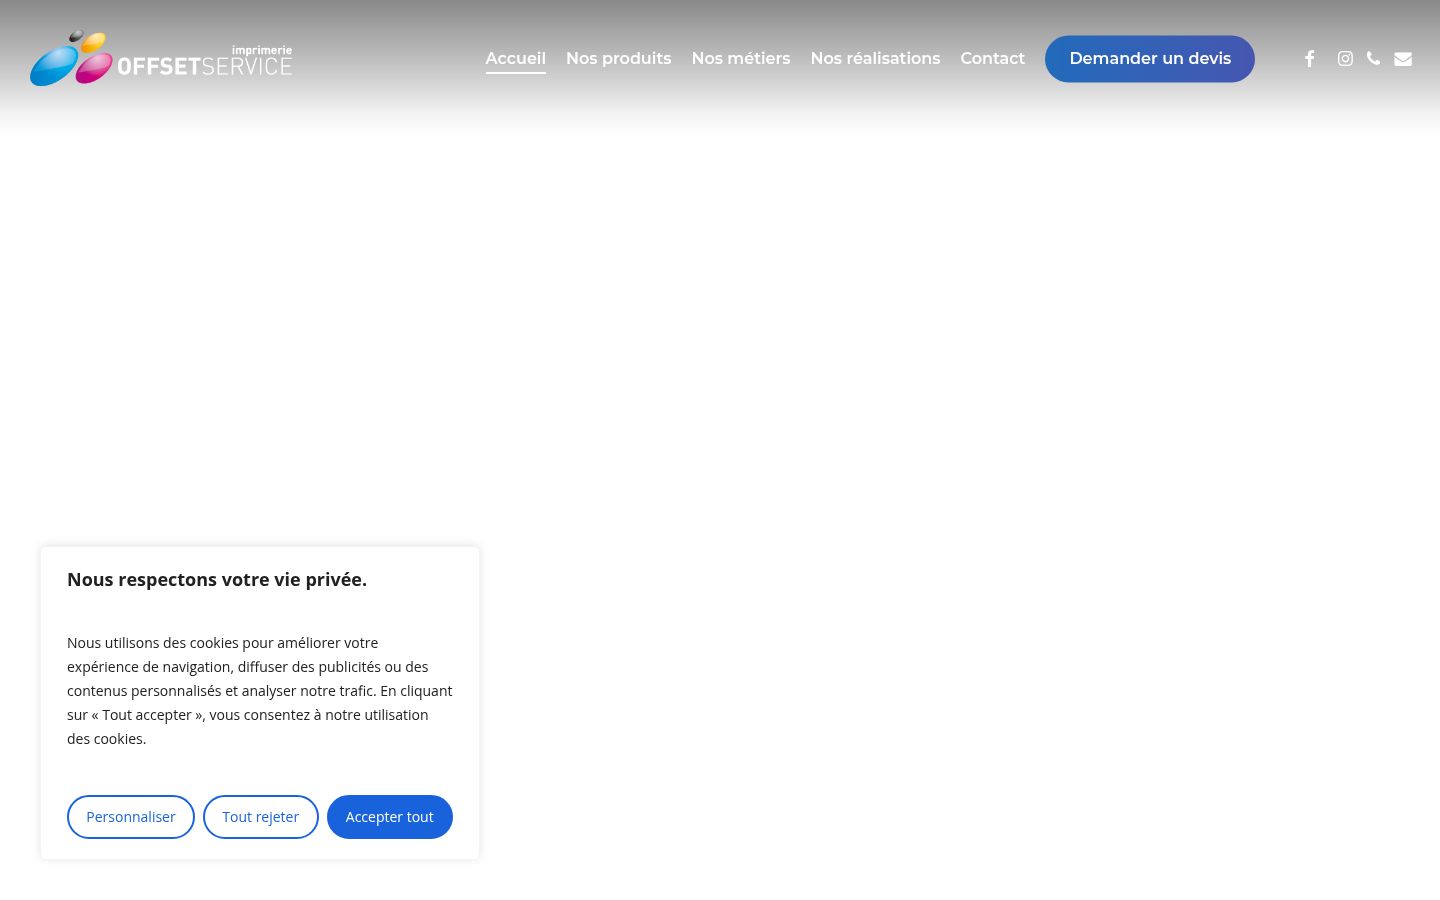1440x900 pixels.
Task: Open the Nos métiers menu
Action: pyautogui.click(x=741, y=59)
